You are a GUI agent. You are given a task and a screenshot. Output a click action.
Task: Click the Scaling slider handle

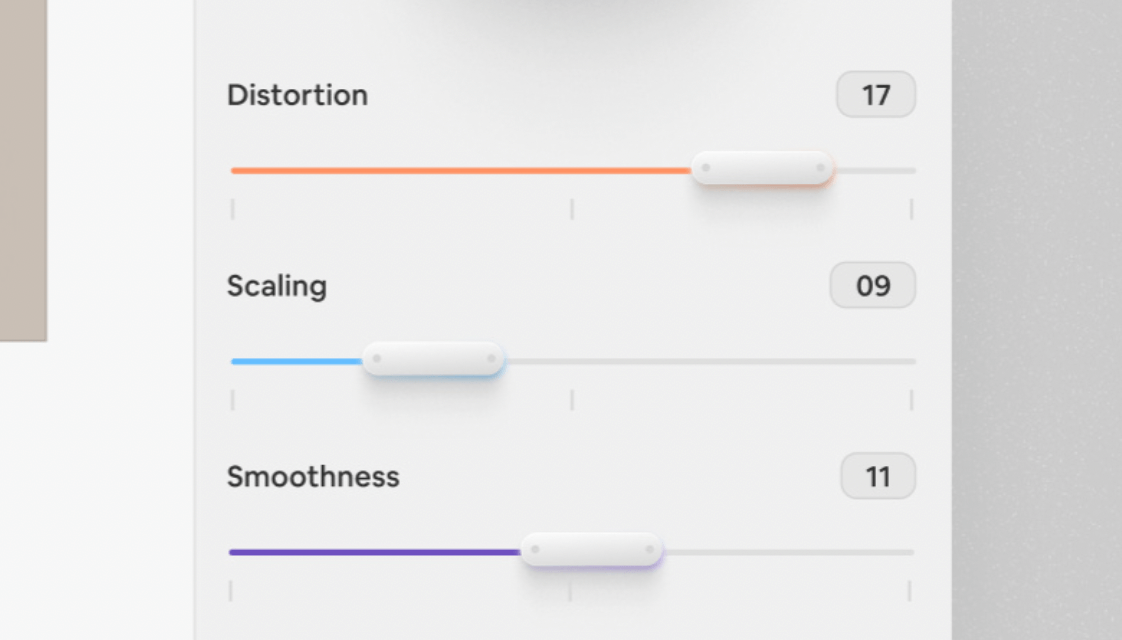pyautogui.click(x=433, y=359)
